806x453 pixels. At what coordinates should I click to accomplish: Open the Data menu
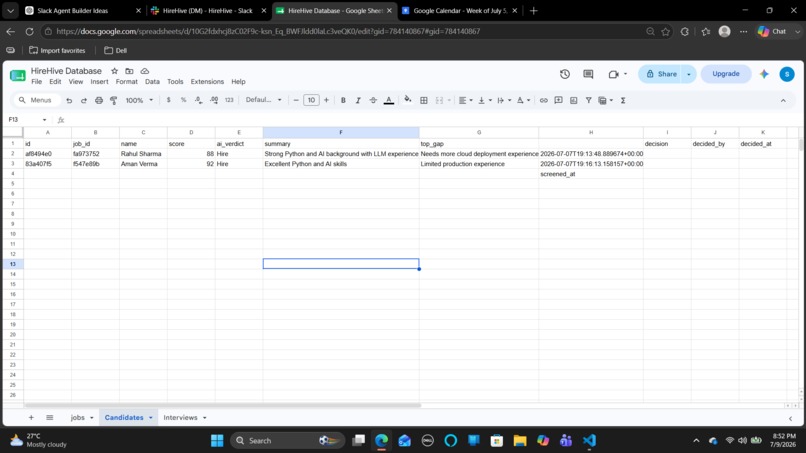coord(152,82)
